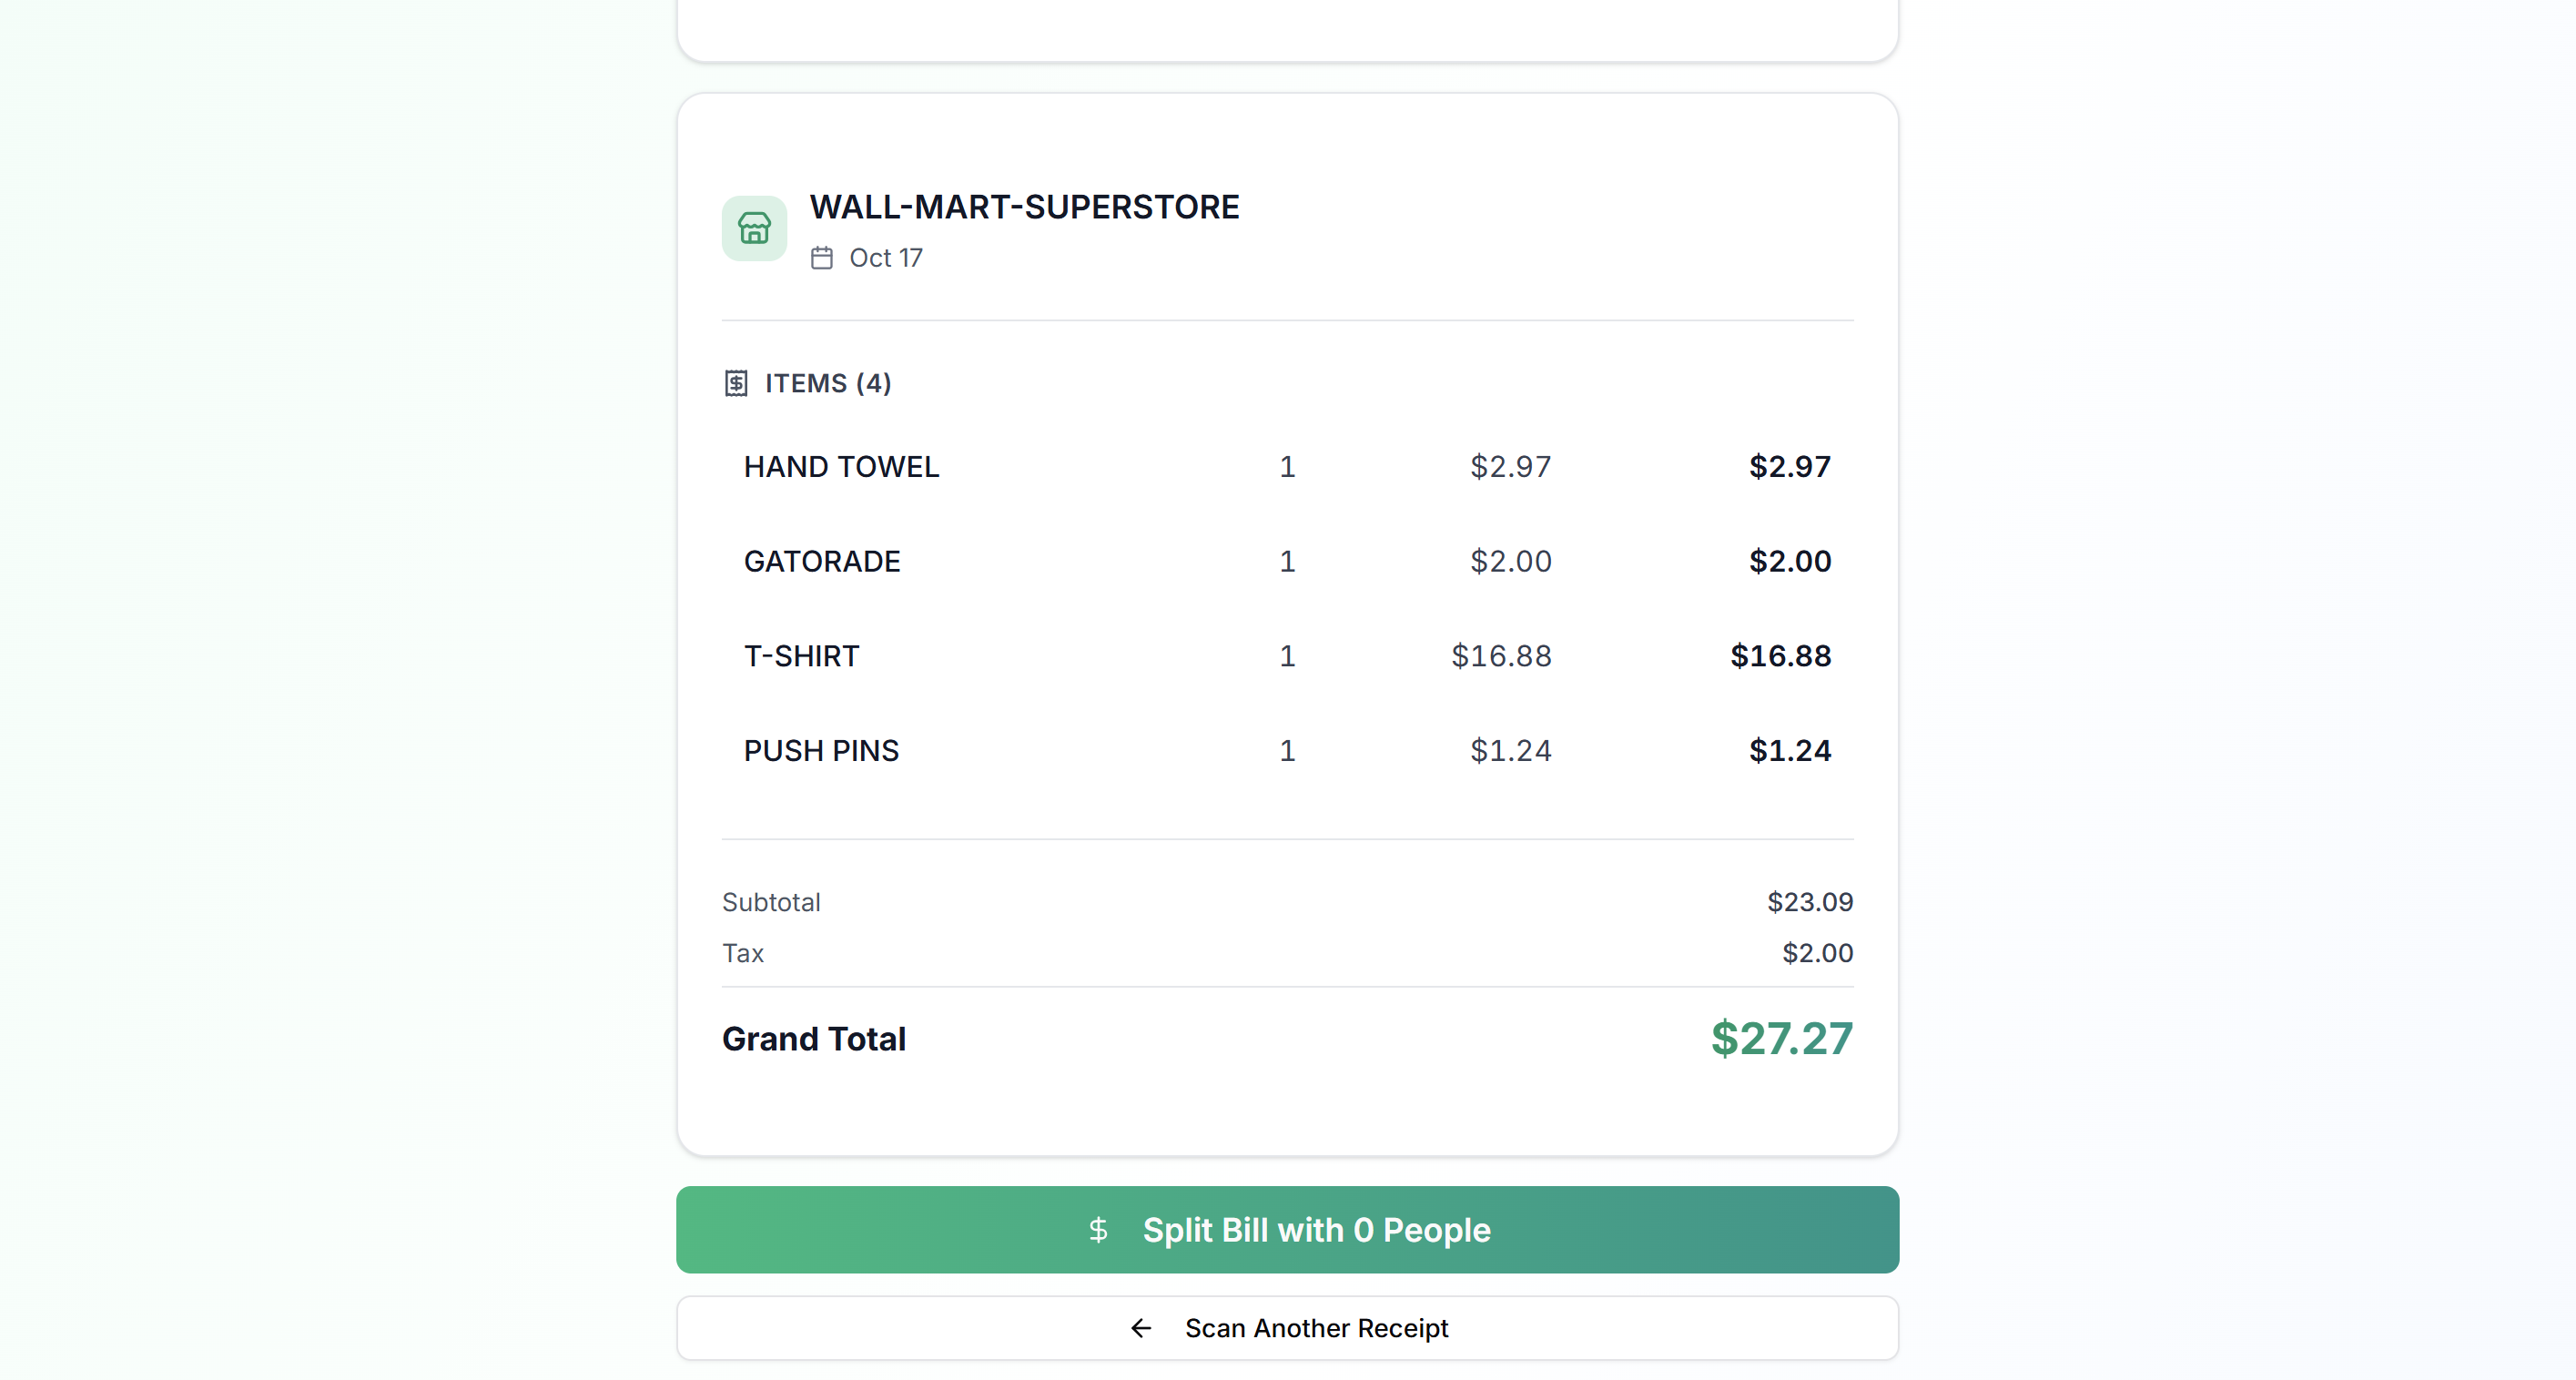Screen dimensions: 2576x1380
Task: Click the Tax amount $2.00
Action: pyautogui.click(x=1818, y=953)
